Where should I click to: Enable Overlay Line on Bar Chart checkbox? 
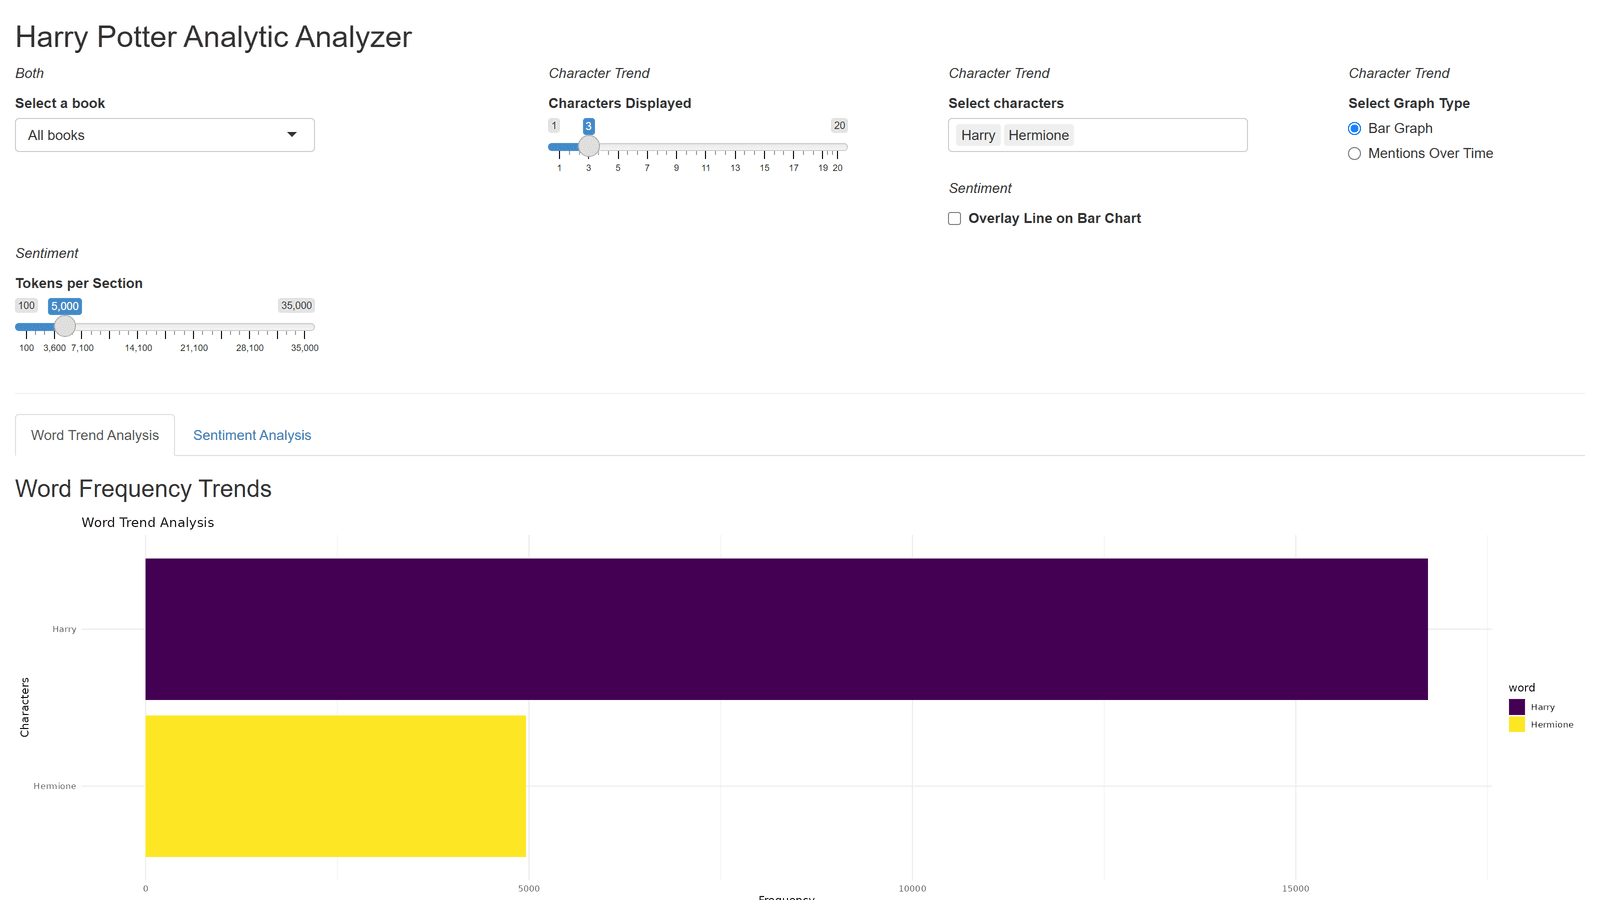click(x=954, y=218)
